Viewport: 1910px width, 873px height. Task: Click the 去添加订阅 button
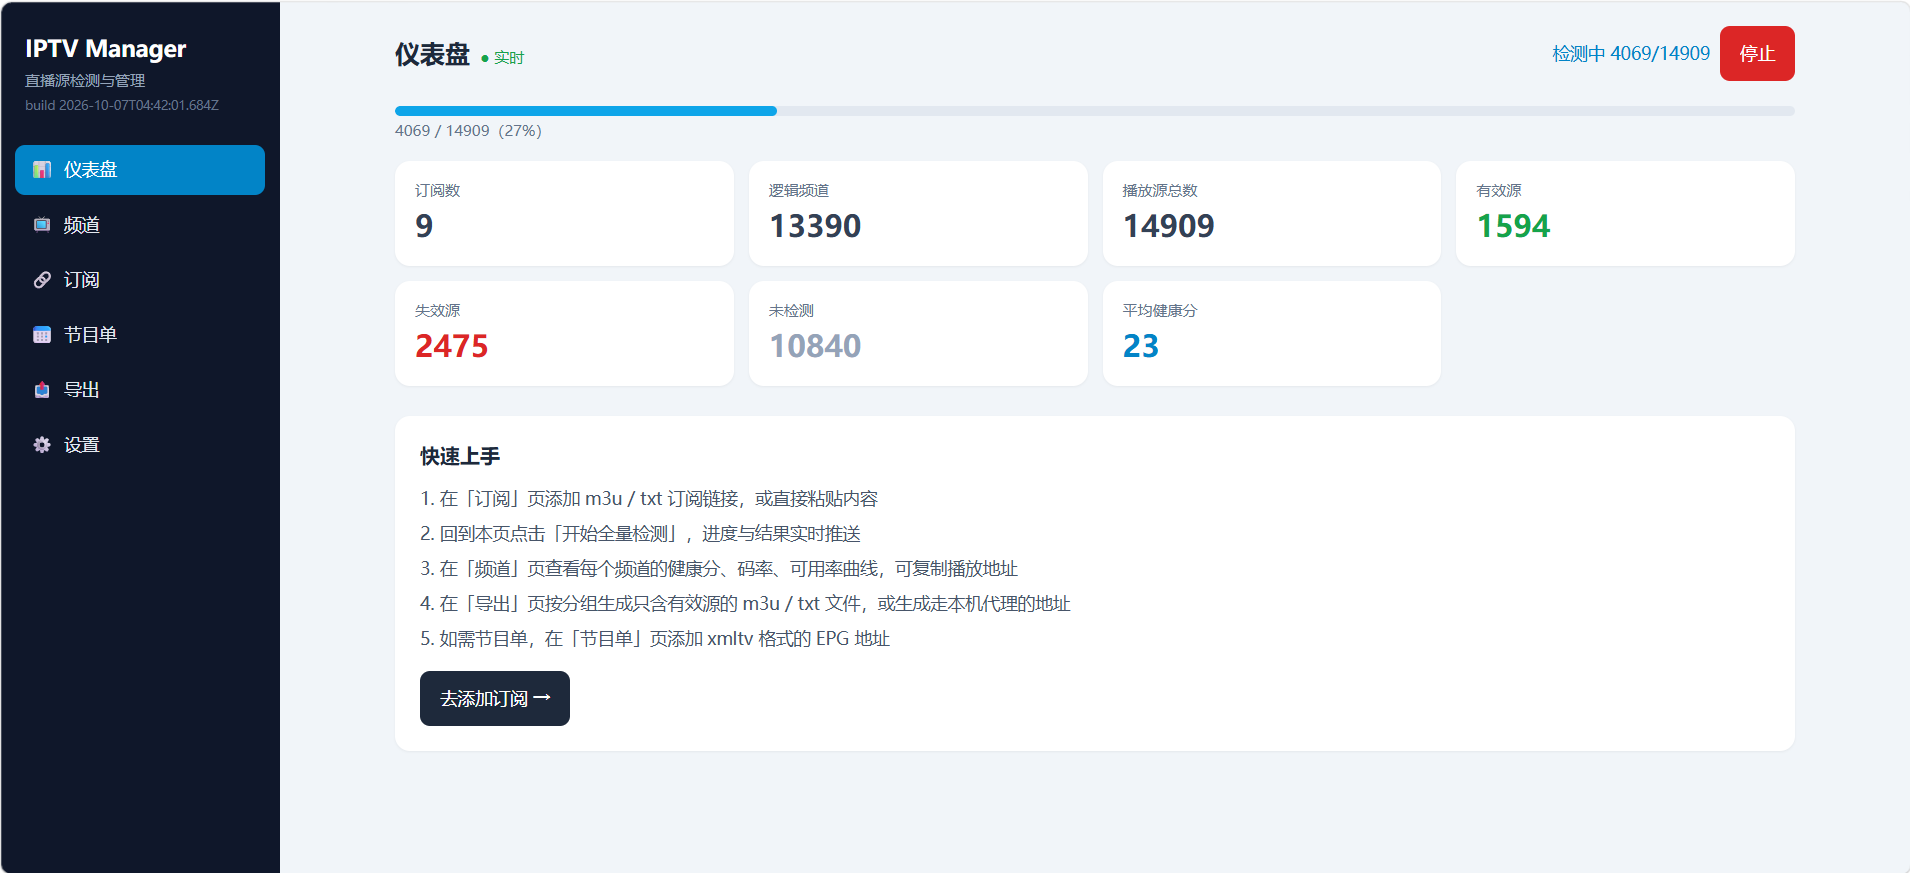coord(495,698)
